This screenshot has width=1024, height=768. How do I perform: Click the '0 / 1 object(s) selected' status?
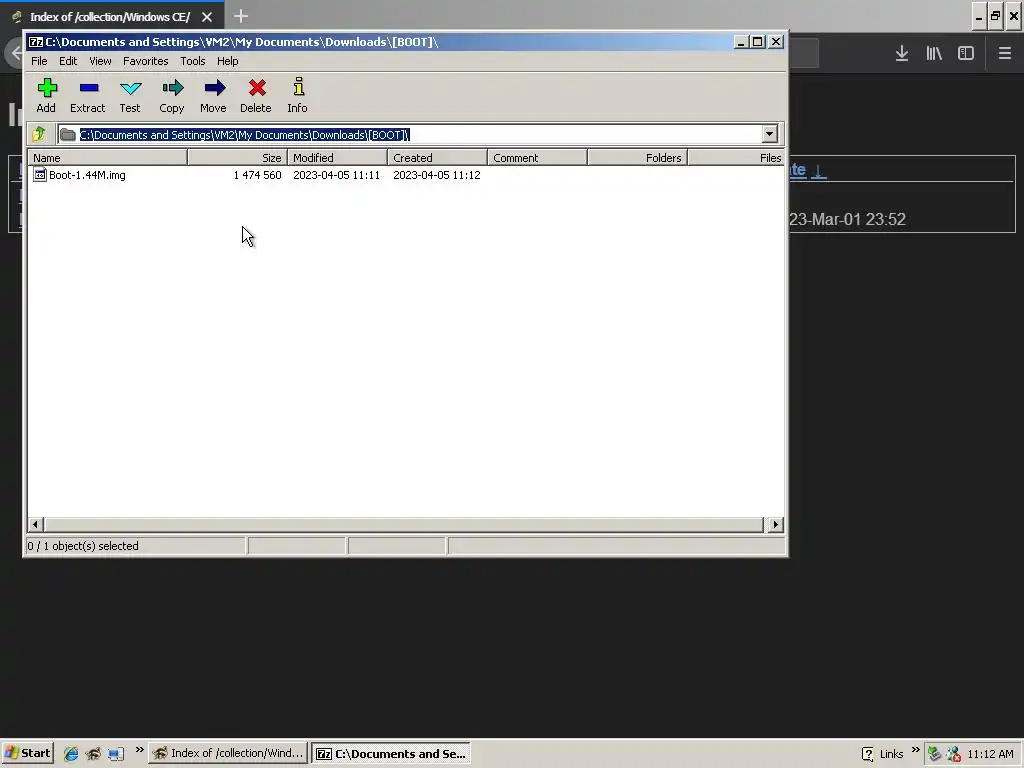(x=83, y=546)
